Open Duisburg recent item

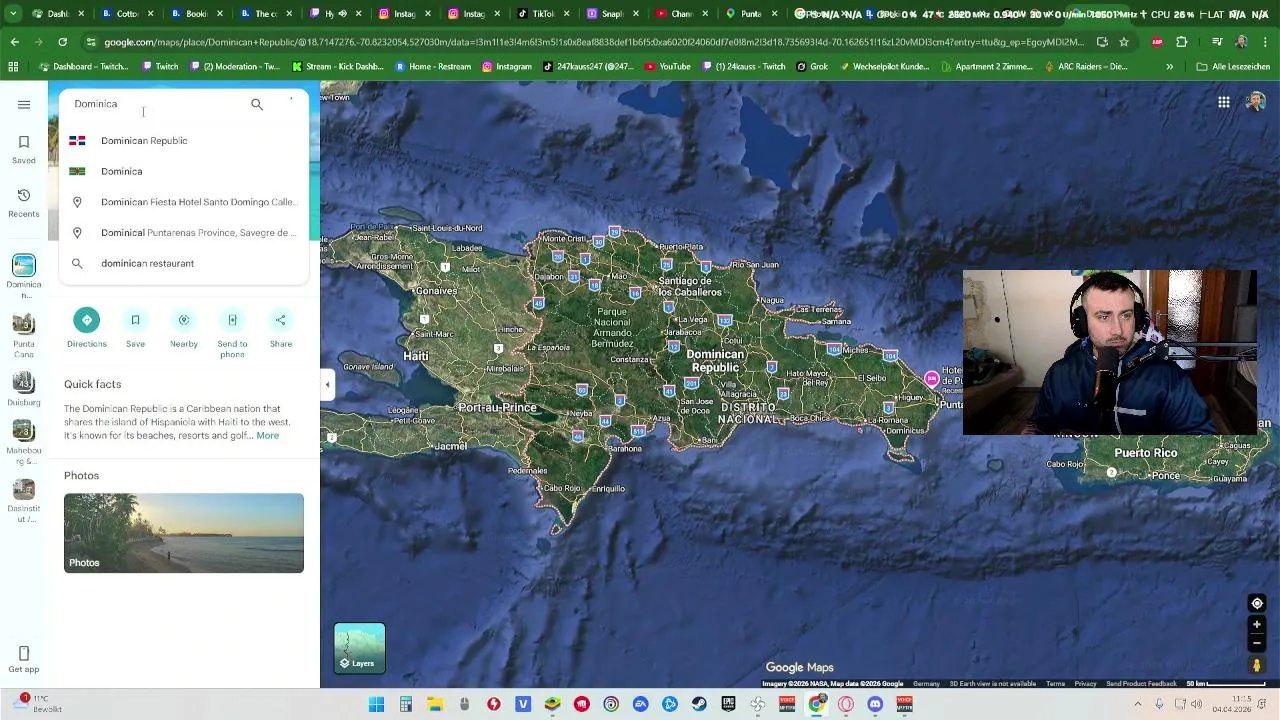24,390
